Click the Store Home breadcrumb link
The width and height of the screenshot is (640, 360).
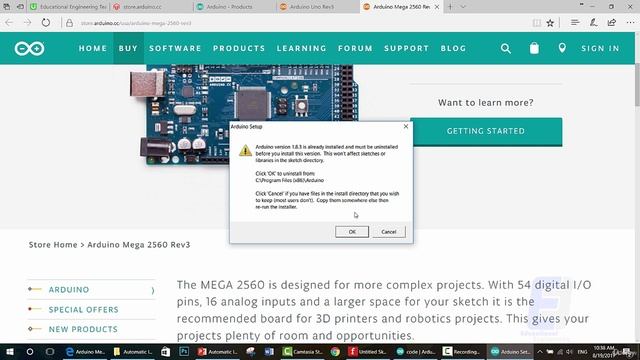point(53,244)
